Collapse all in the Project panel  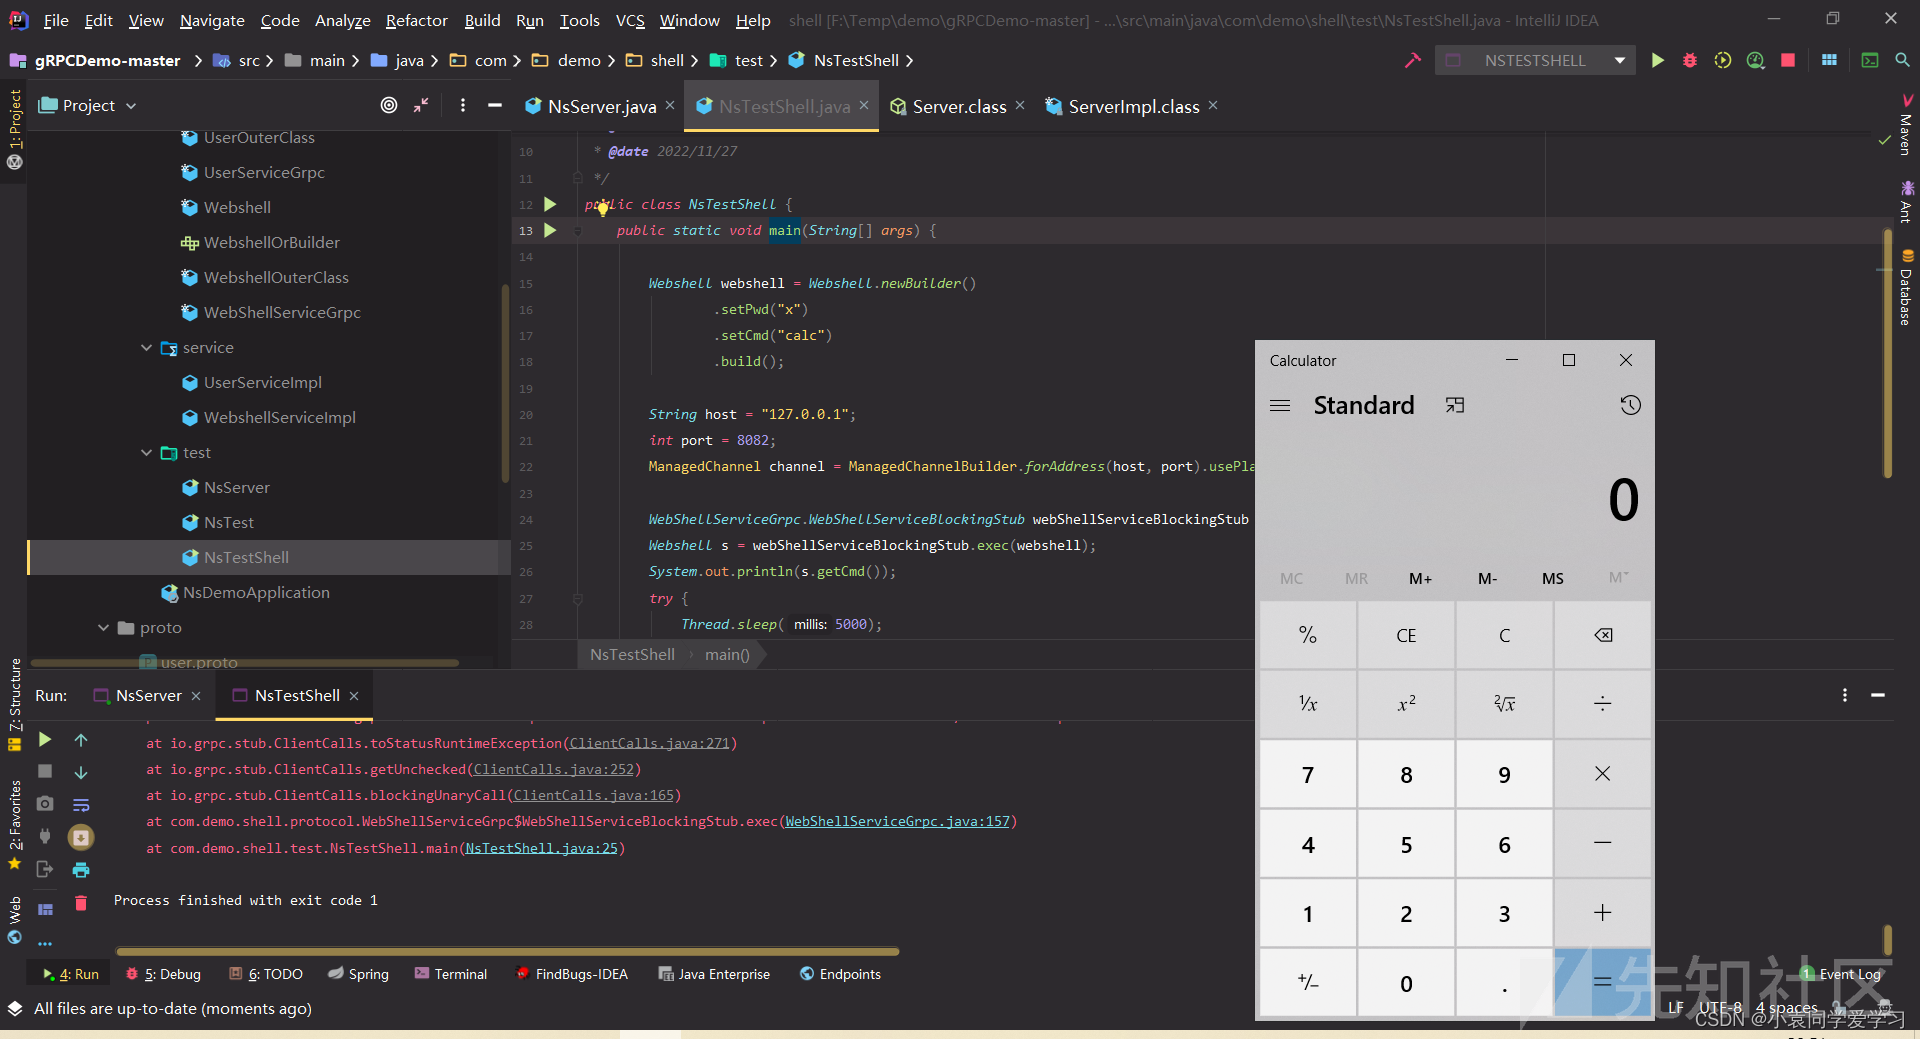[422, 105]
